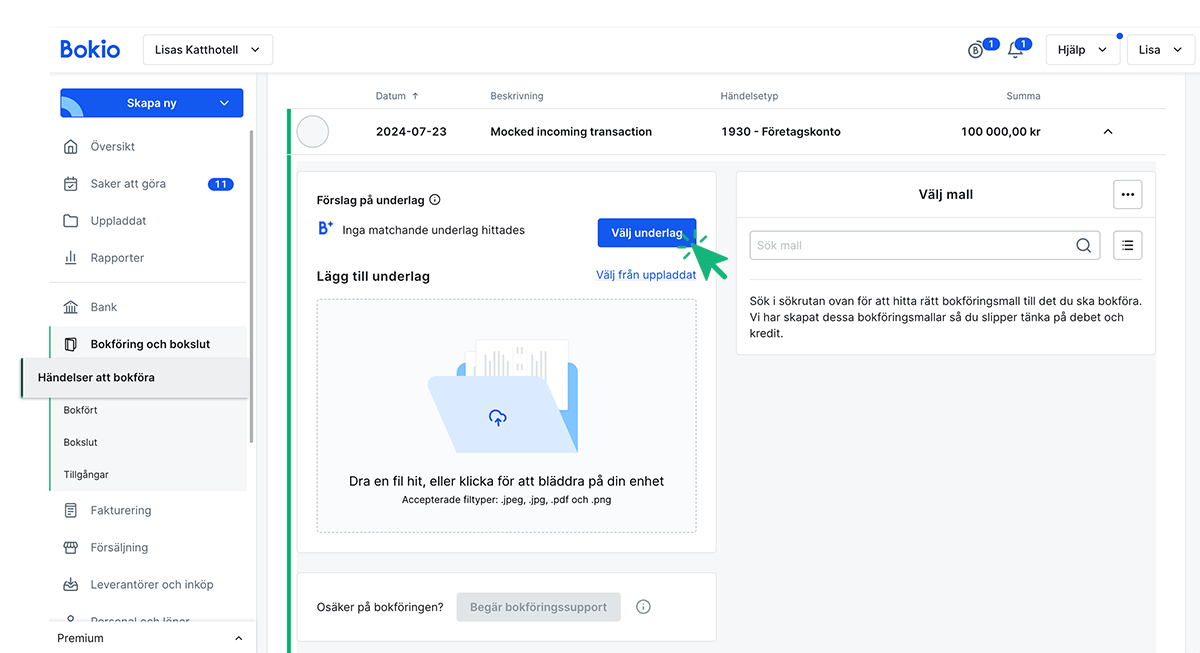This screenshot has width=1200, height=653.
Task: Open the template list view icon
Action: tap(1127, 245)
